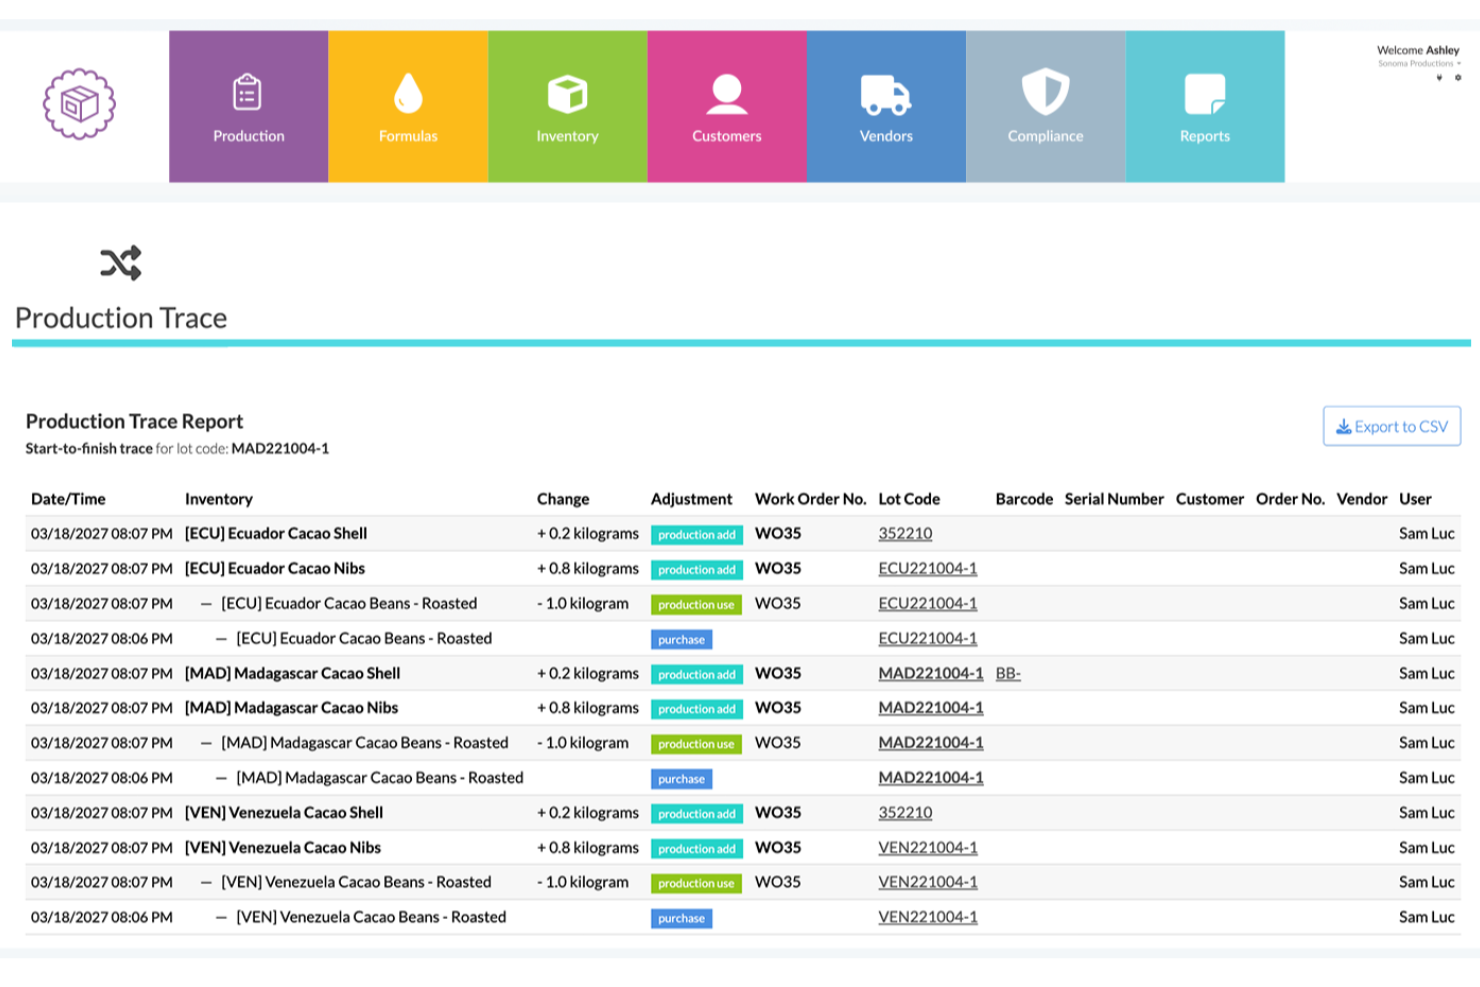Click the shuffle icon above Production Trace

[x=120, y=263]
